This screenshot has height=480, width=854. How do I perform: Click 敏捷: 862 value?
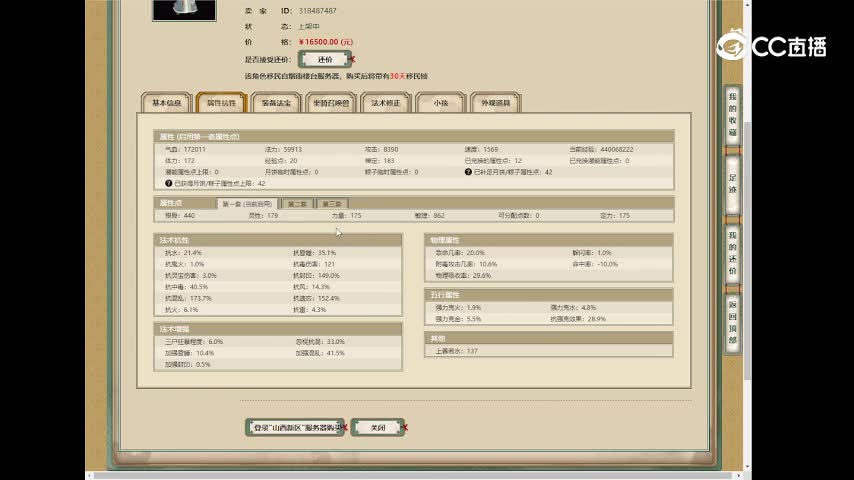(429, 216)
